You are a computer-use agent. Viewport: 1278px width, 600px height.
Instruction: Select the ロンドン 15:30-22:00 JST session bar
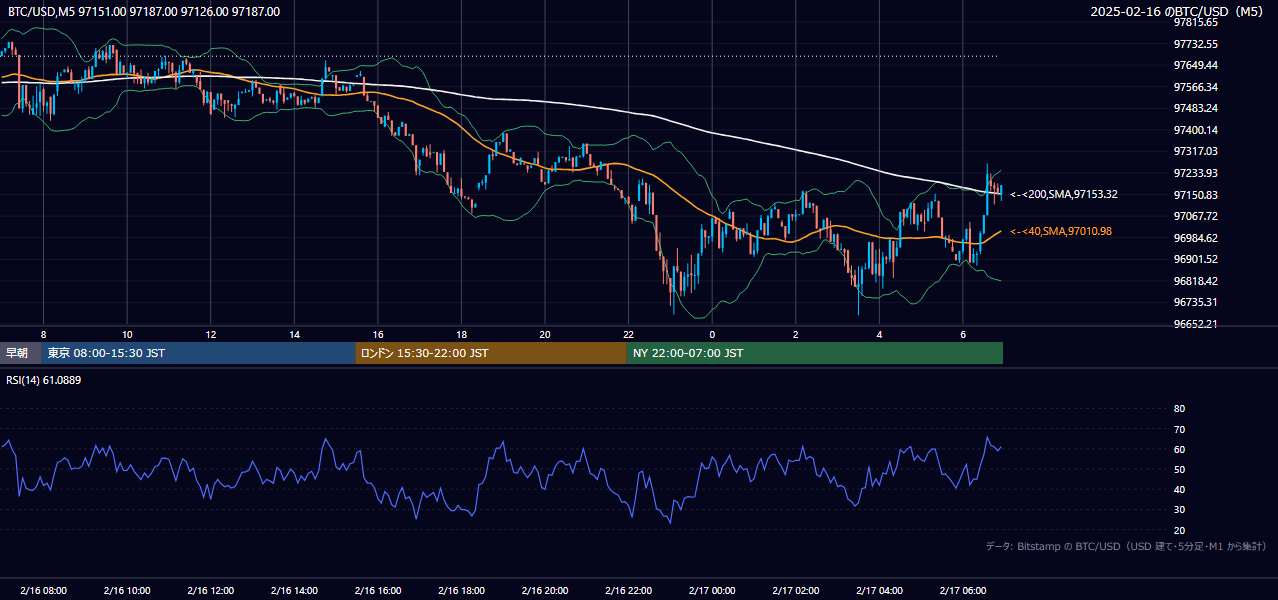pos(491,353)
